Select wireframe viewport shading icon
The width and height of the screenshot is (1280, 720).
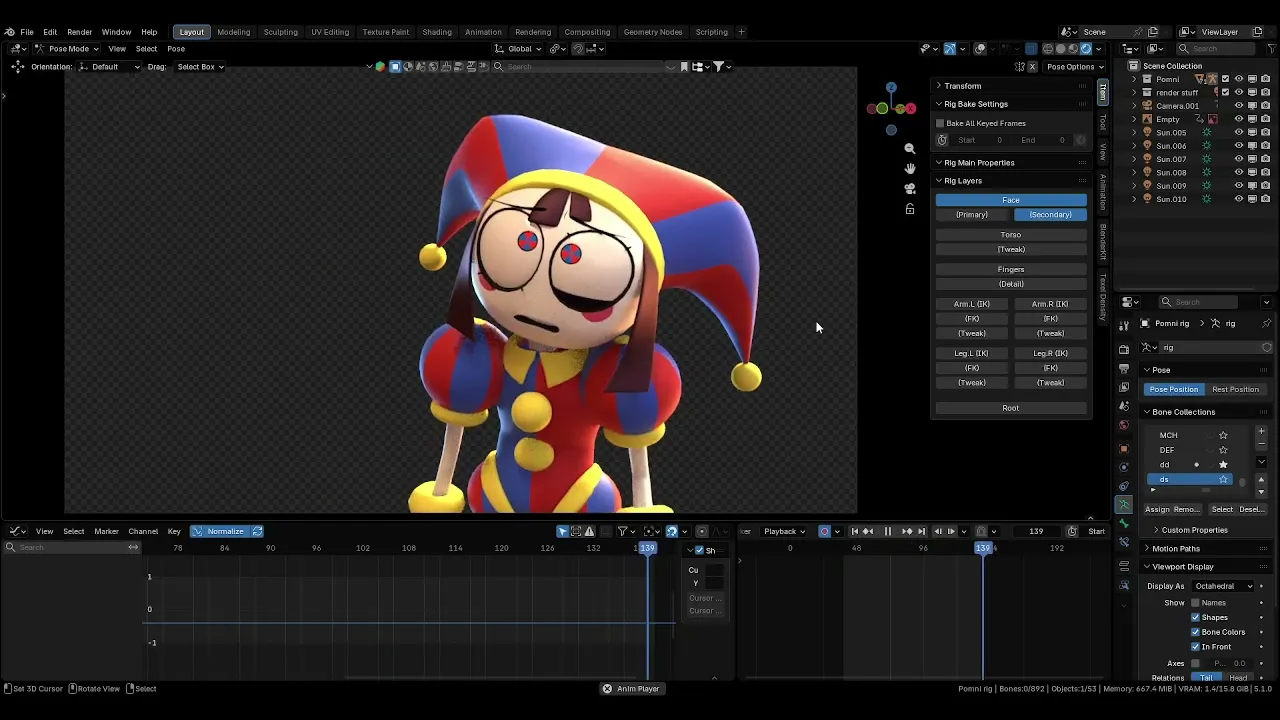point(1047,48)
